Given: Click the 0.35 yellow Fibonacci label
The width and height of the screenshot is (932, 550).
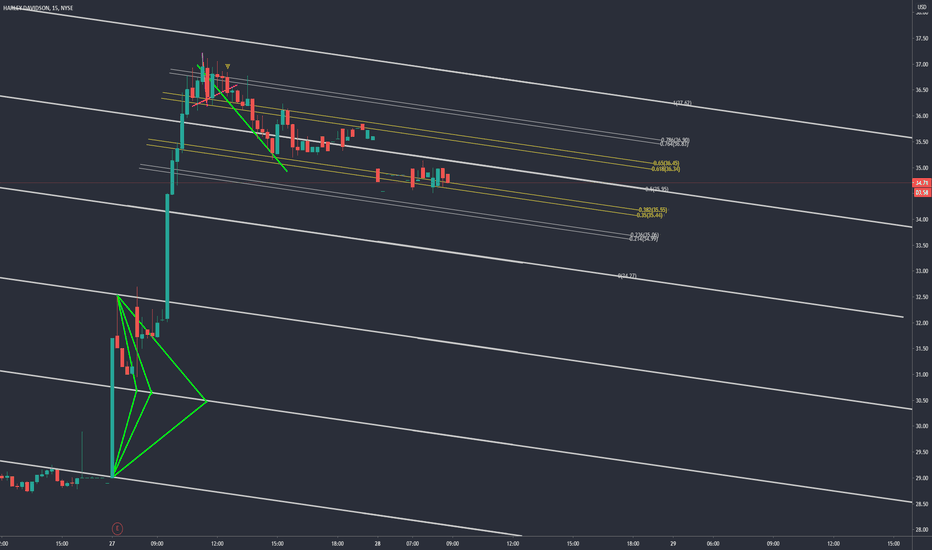Looking at the screenshot, I should [650, 215].
